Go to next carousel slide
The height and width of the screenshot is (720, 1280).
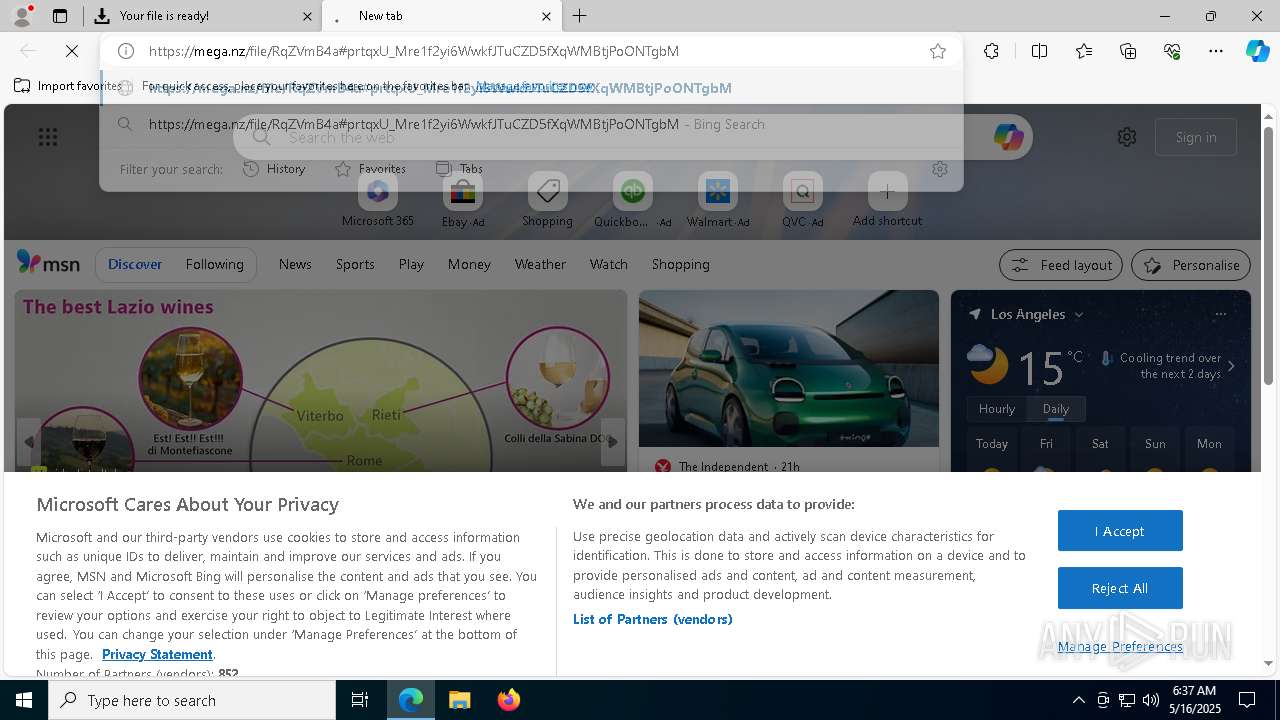(613, 442)
